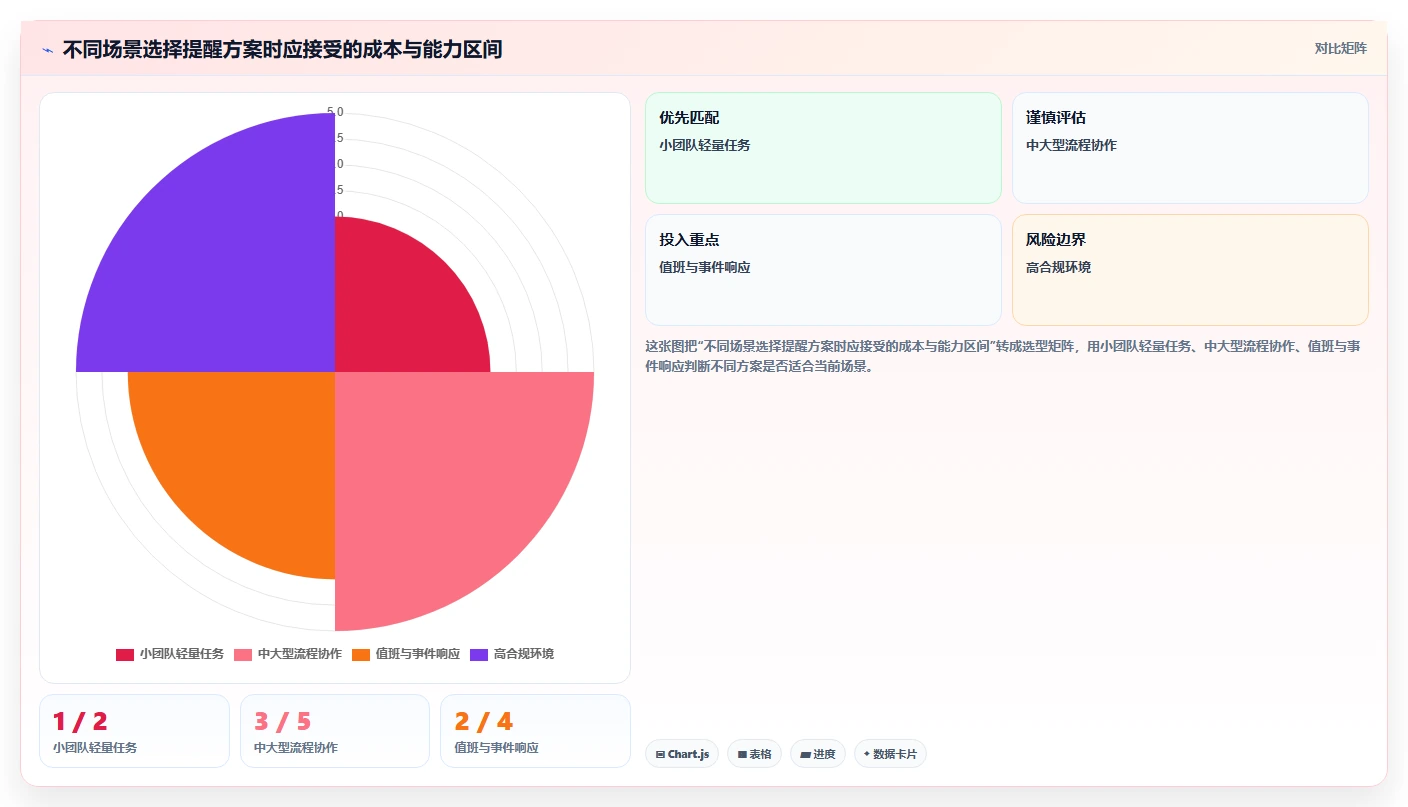
Task: Click the 中大型流程协作 text in 谨慎评估 card
Action: tap(1071, 145)
